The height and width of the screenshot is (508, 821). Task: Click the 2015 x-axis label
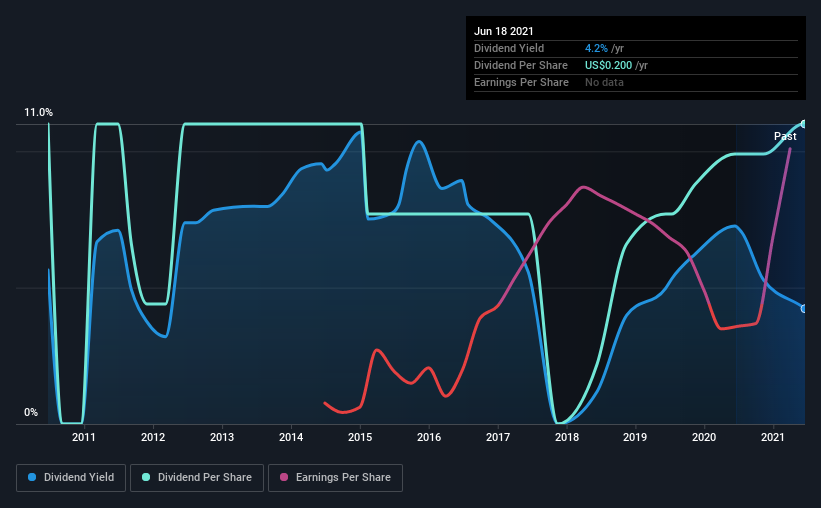[360, 437]
